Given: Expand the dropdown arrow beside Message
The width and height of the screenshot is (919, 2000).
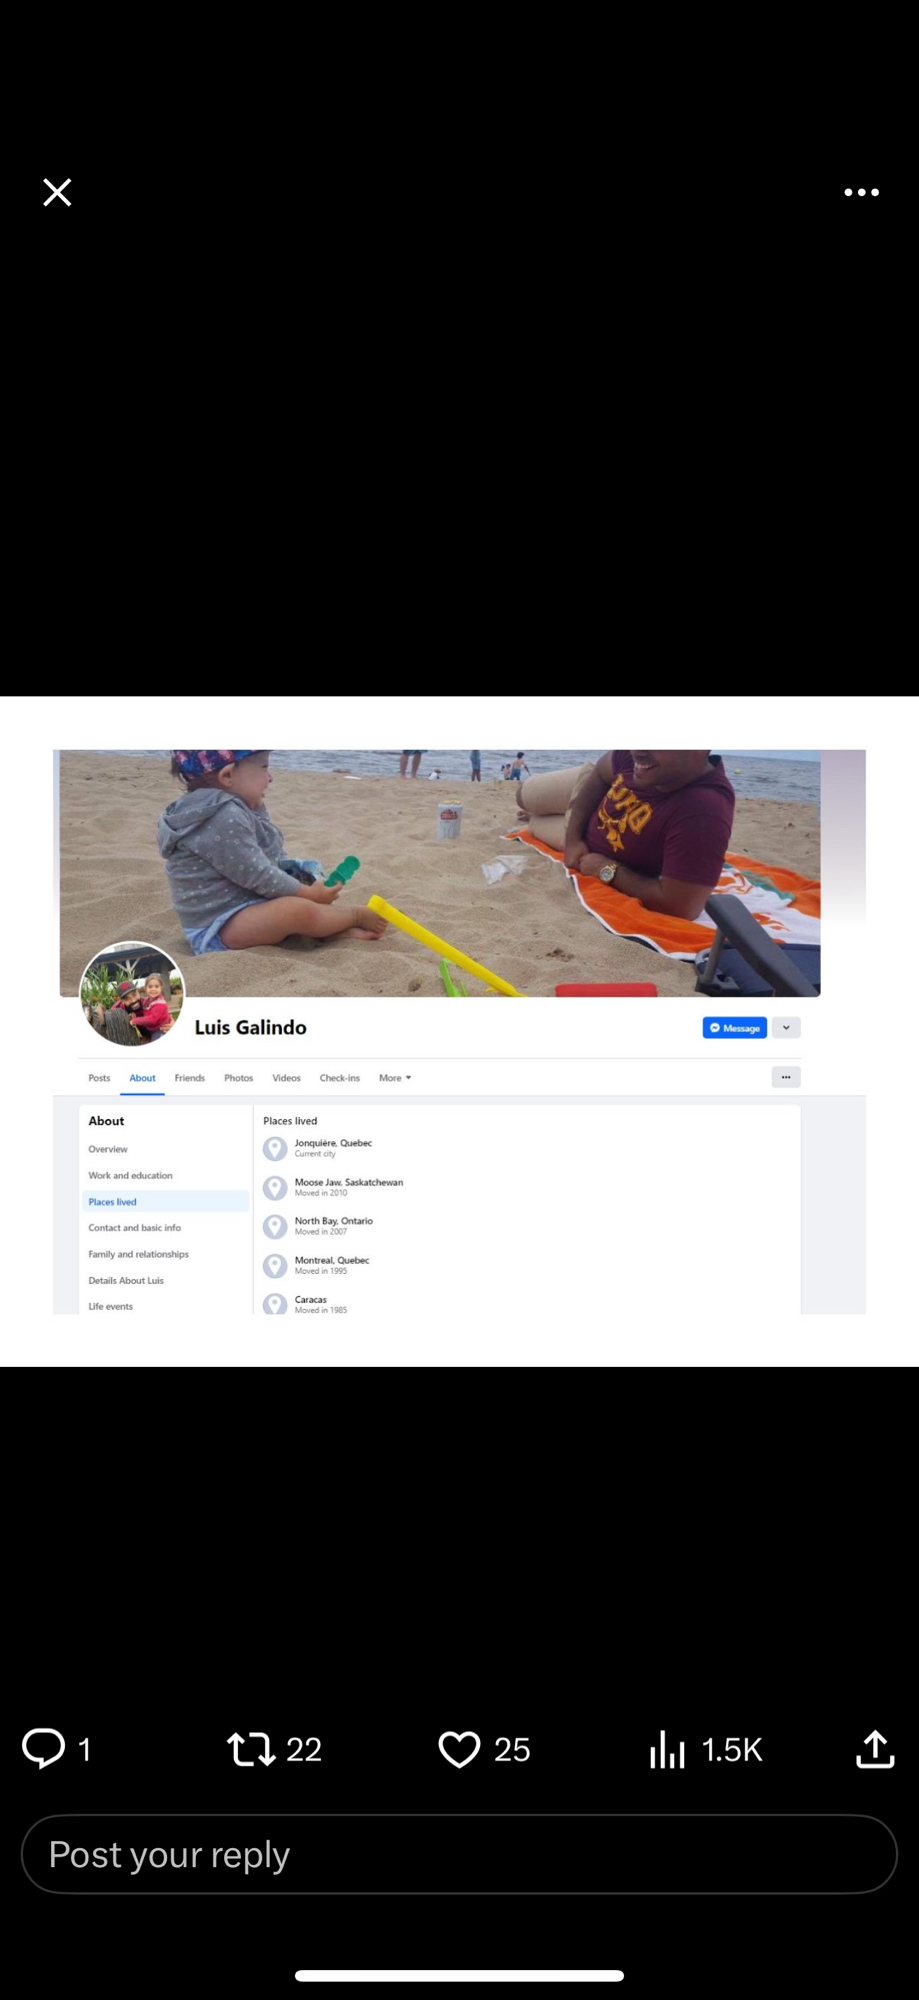Looking at the screenshot, I should pos(786,1028).
